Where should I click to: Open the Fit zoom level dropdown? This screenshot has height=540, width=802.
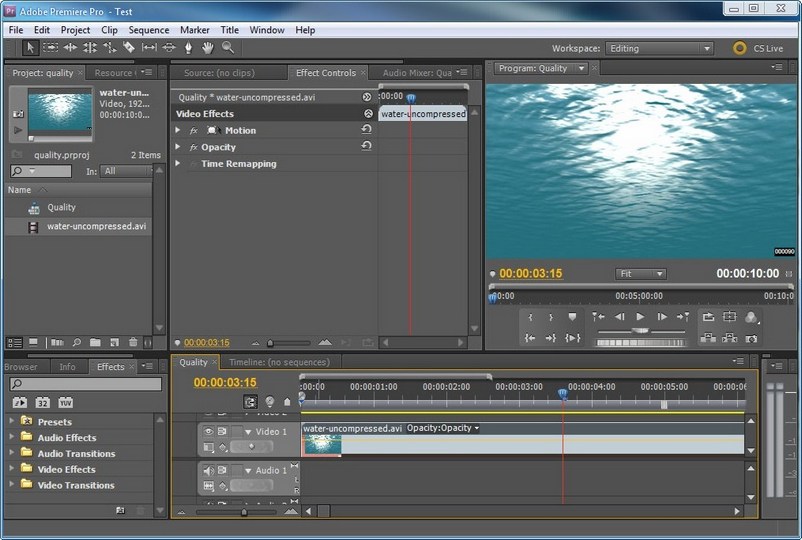tap(641, 274)
